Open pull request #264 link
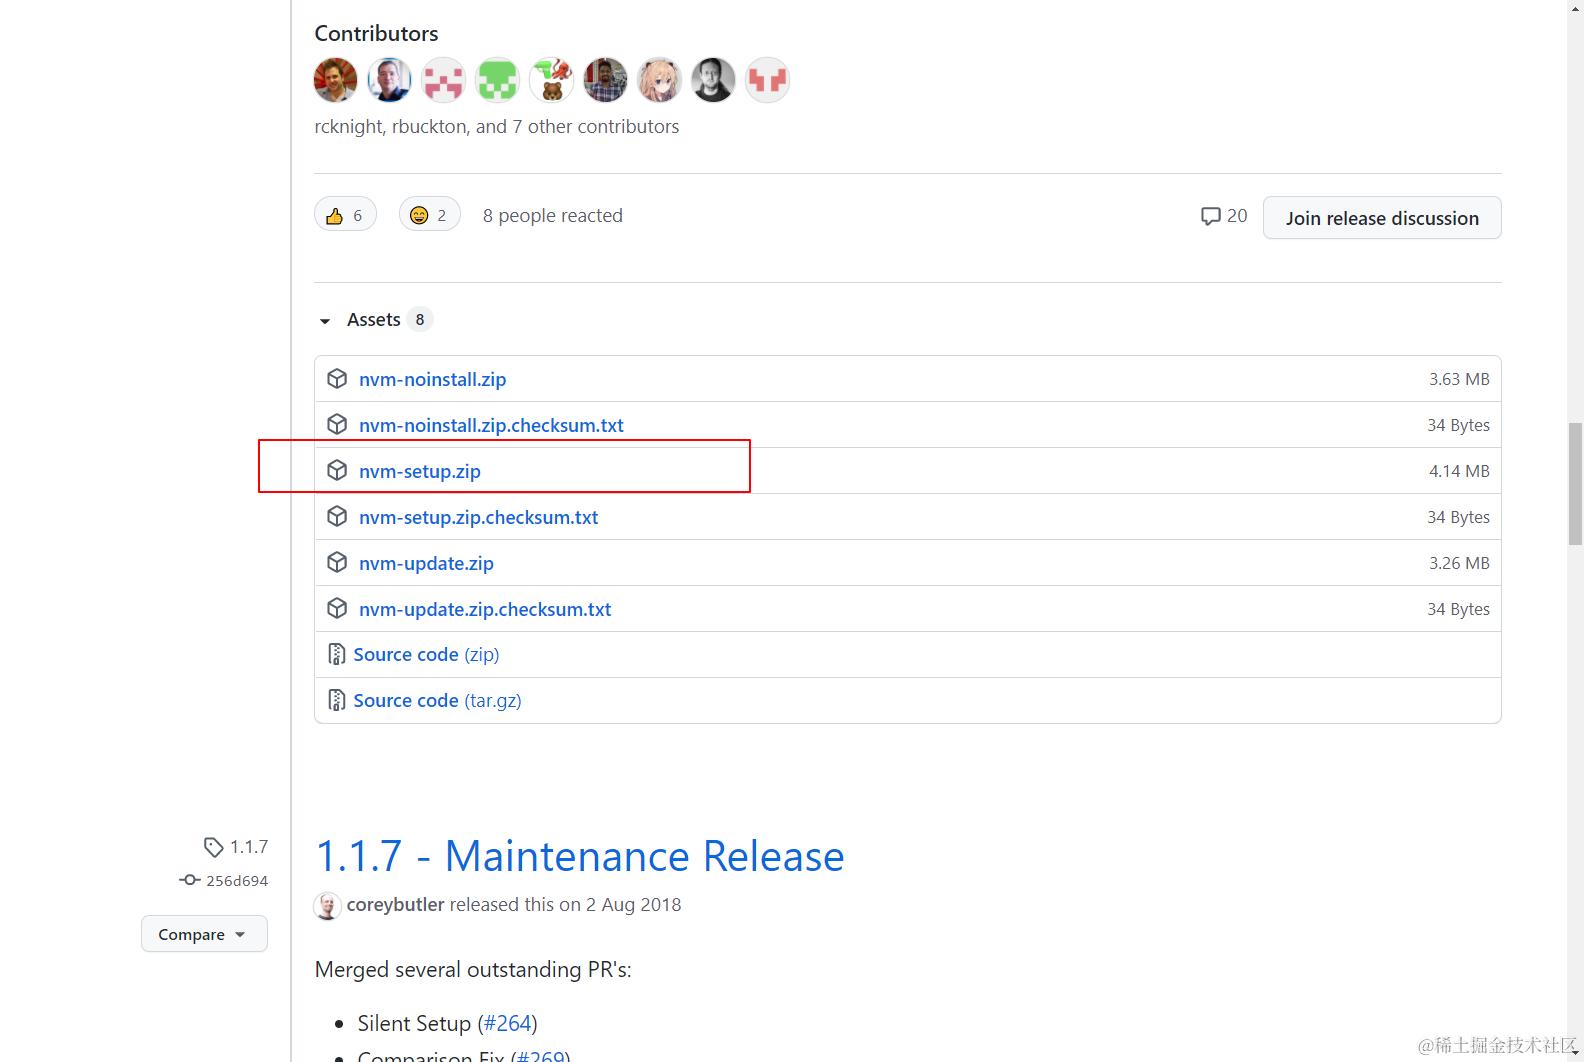 tap(508, 1023)
